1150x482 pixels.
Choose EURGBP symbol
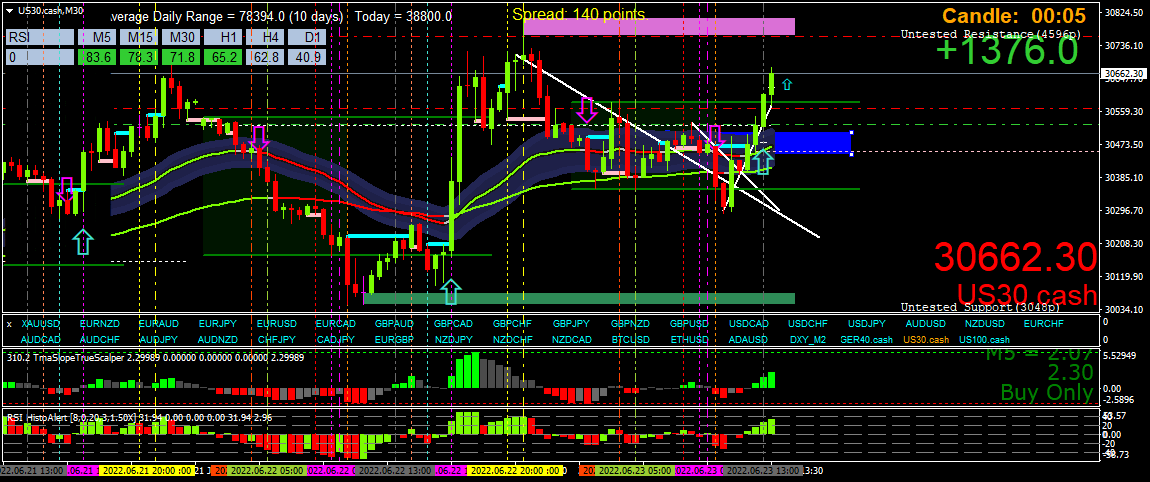[395, 340]
